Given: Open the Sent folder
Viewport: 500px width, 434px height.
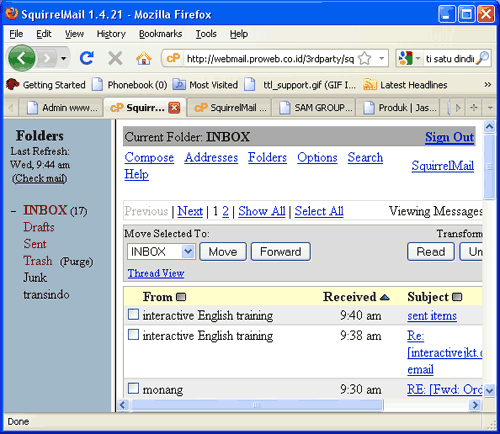Looking at the screenshot, I should (x=35, y=244).
